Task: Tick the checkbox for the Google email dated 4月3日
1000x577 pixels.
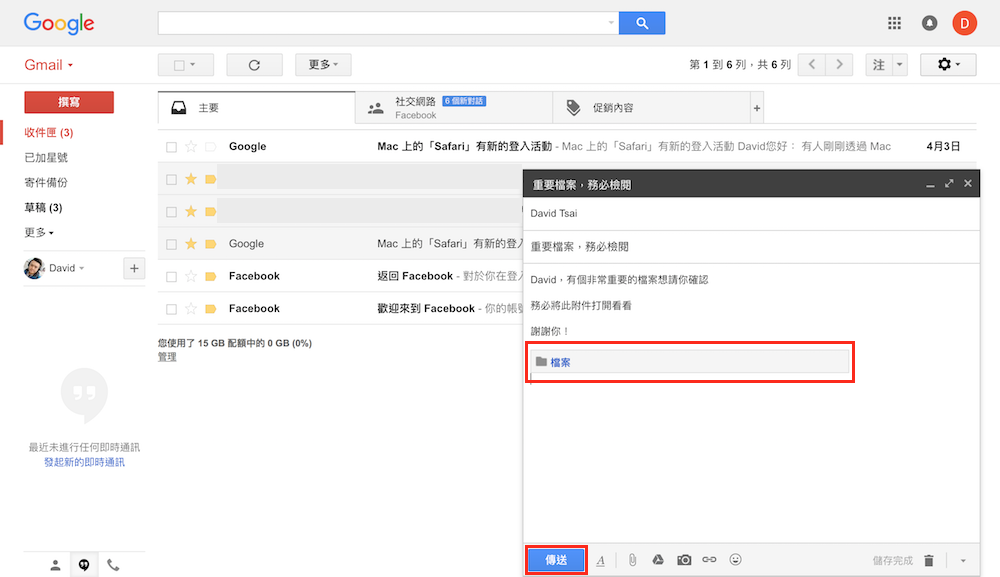Action: 172,147
